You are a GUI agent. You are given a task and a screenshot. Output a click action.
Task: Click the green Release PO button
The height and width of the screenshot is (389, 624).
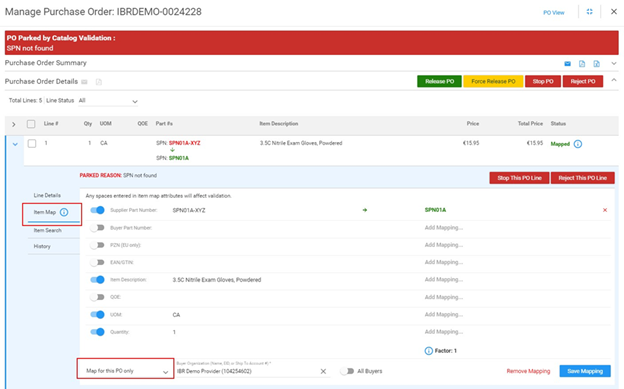(x=439, y=81)
